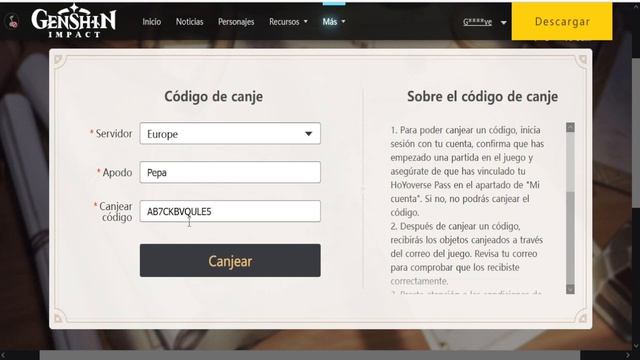Image resolution: width=640 pixels, height=360 pixels.
Task: Click the info panel scroll up arrow
Action: click(x=570, y=127)
